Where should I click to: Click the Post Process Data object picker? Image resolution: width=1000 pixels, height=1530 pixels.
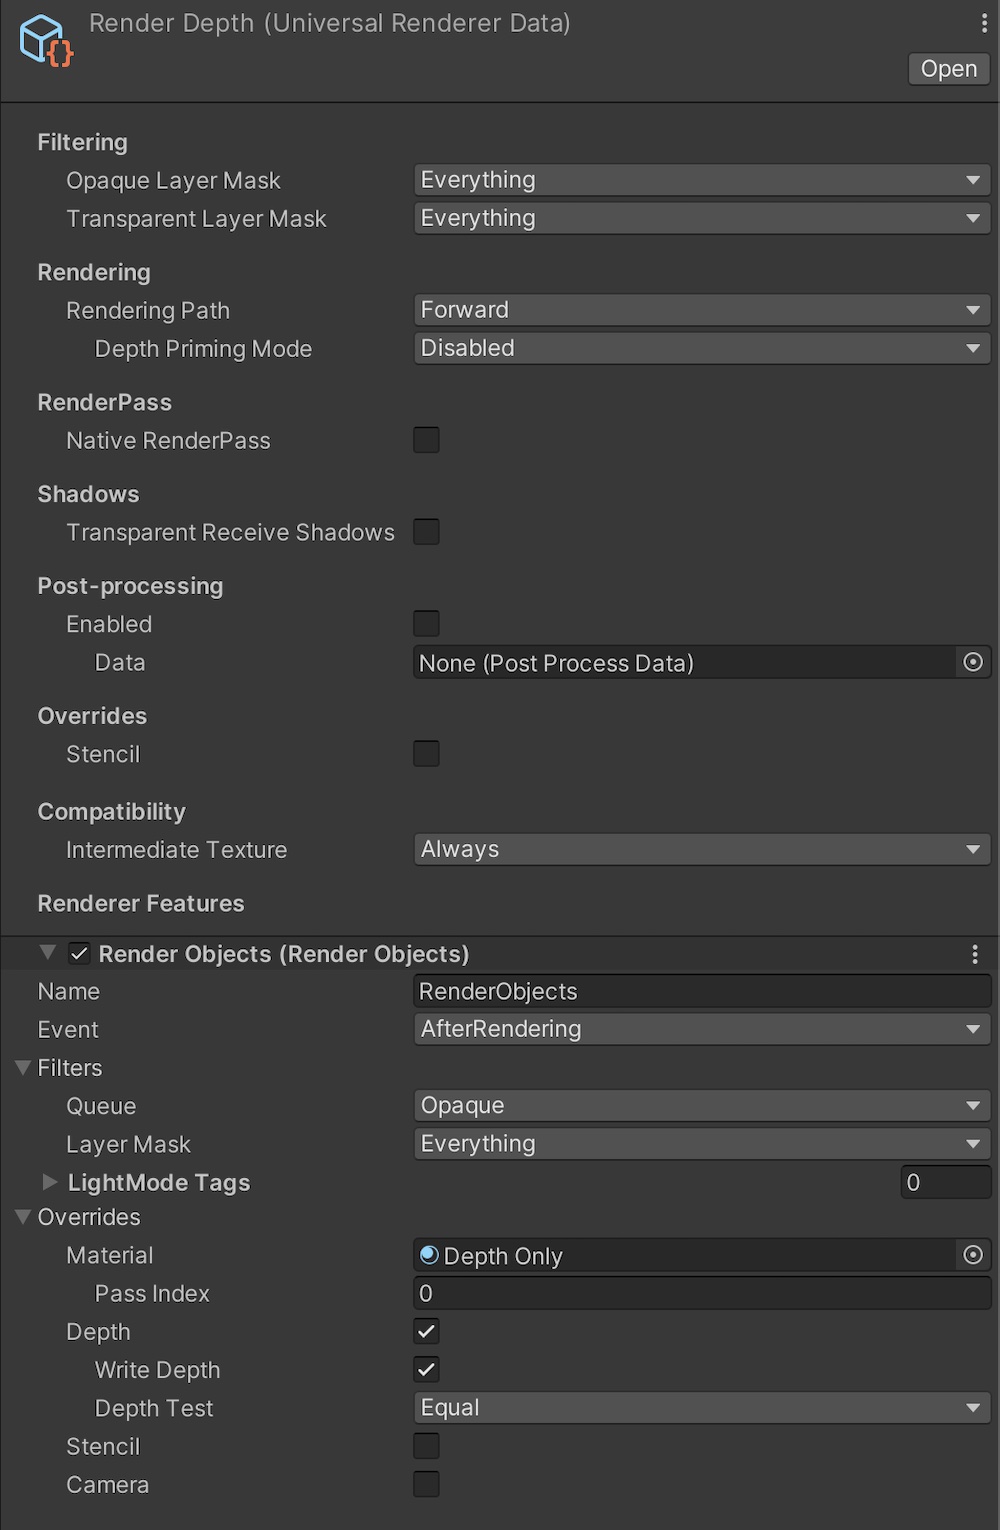tap(972, 662)
